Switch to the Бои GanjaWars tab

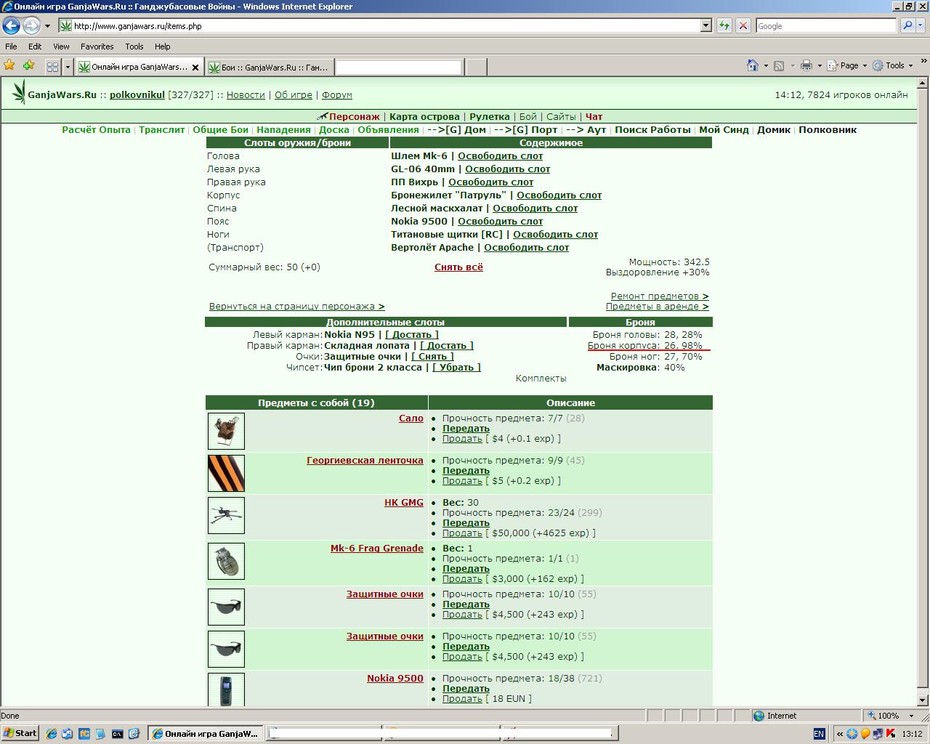[x=269, y=67]
